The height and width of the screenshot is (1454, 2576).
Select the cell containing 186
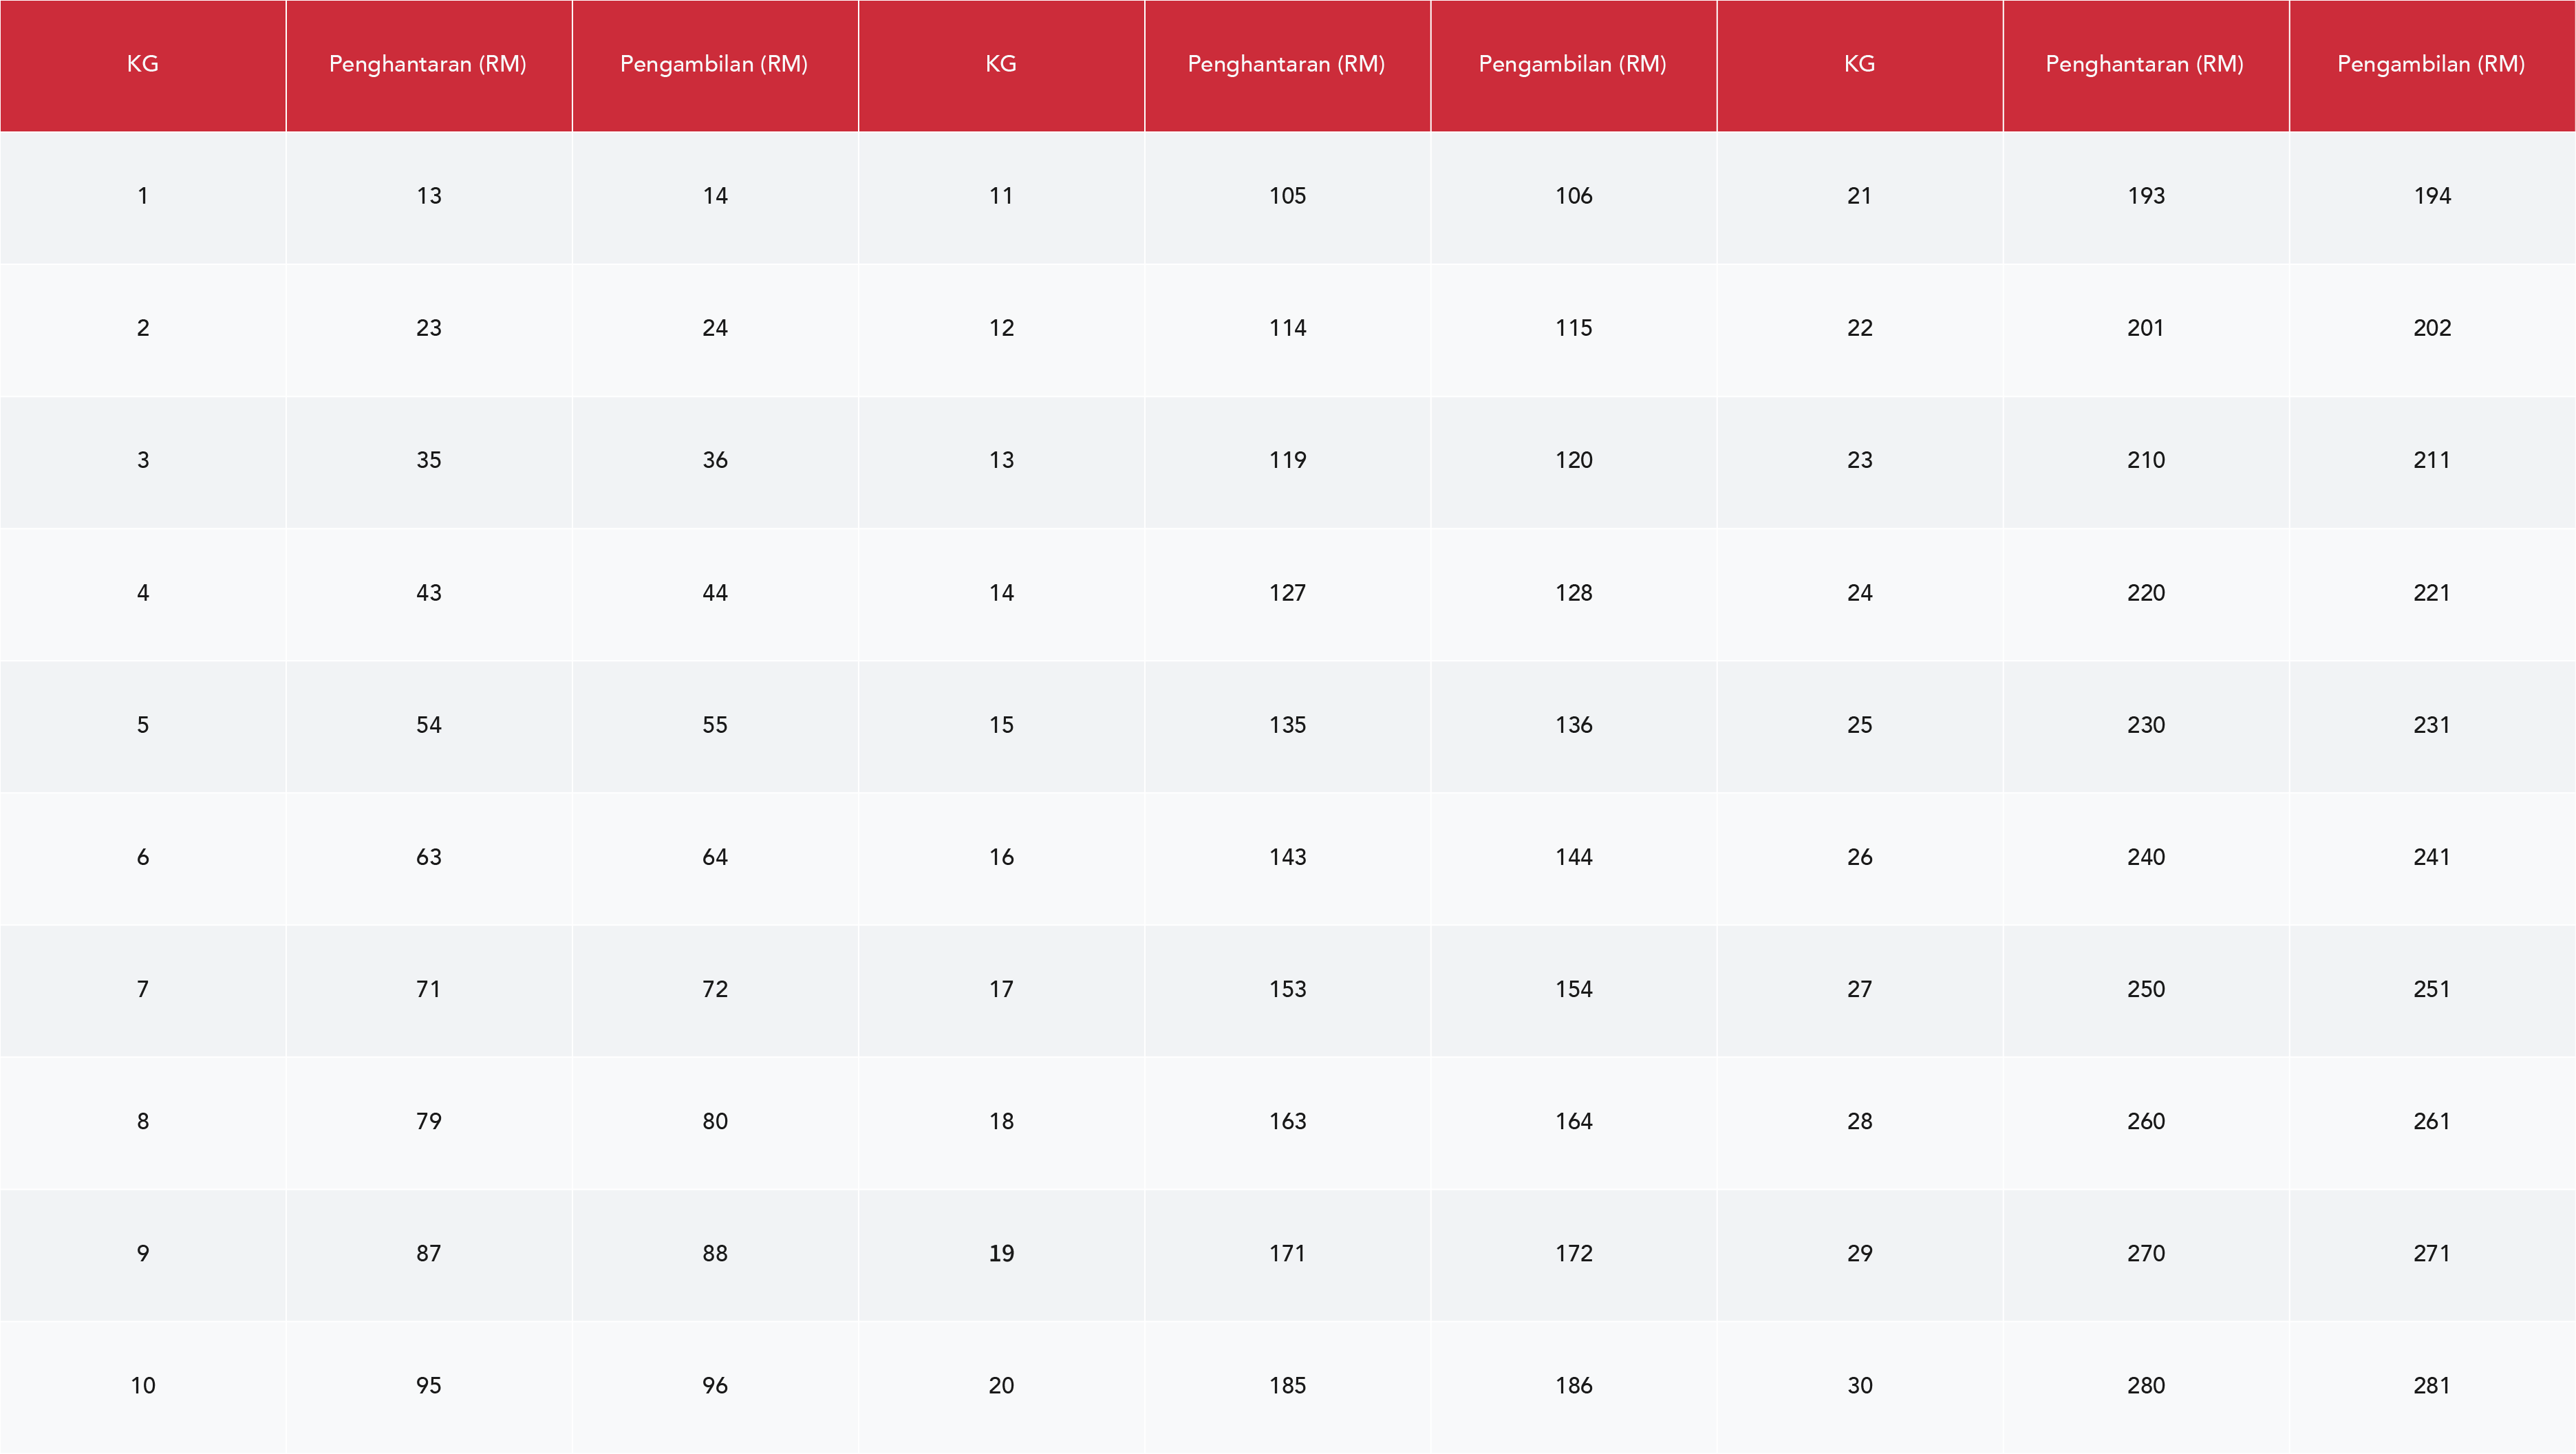(x=1573, y=1385)
